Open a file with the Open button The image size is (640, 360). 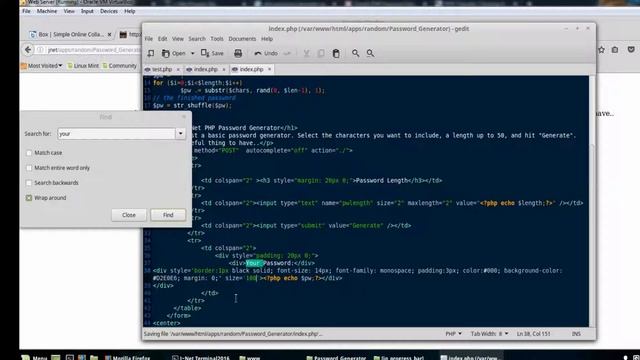173,53
